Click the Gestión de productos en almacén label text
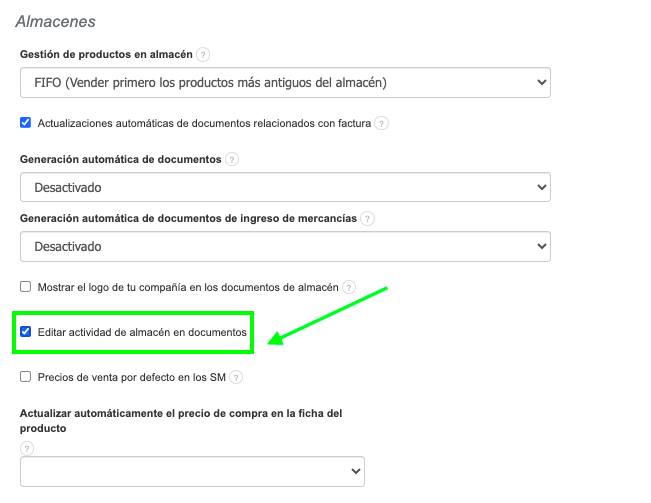This screenshot has height=503, width=651. pyautogui.click(x=105, y=54)
